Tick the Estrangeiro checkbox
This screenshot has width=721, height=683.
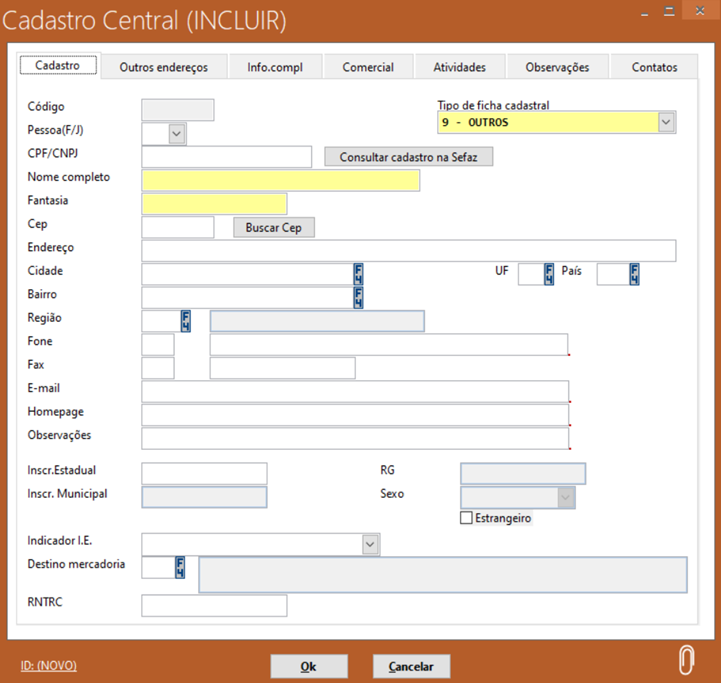tap(466, 518)
